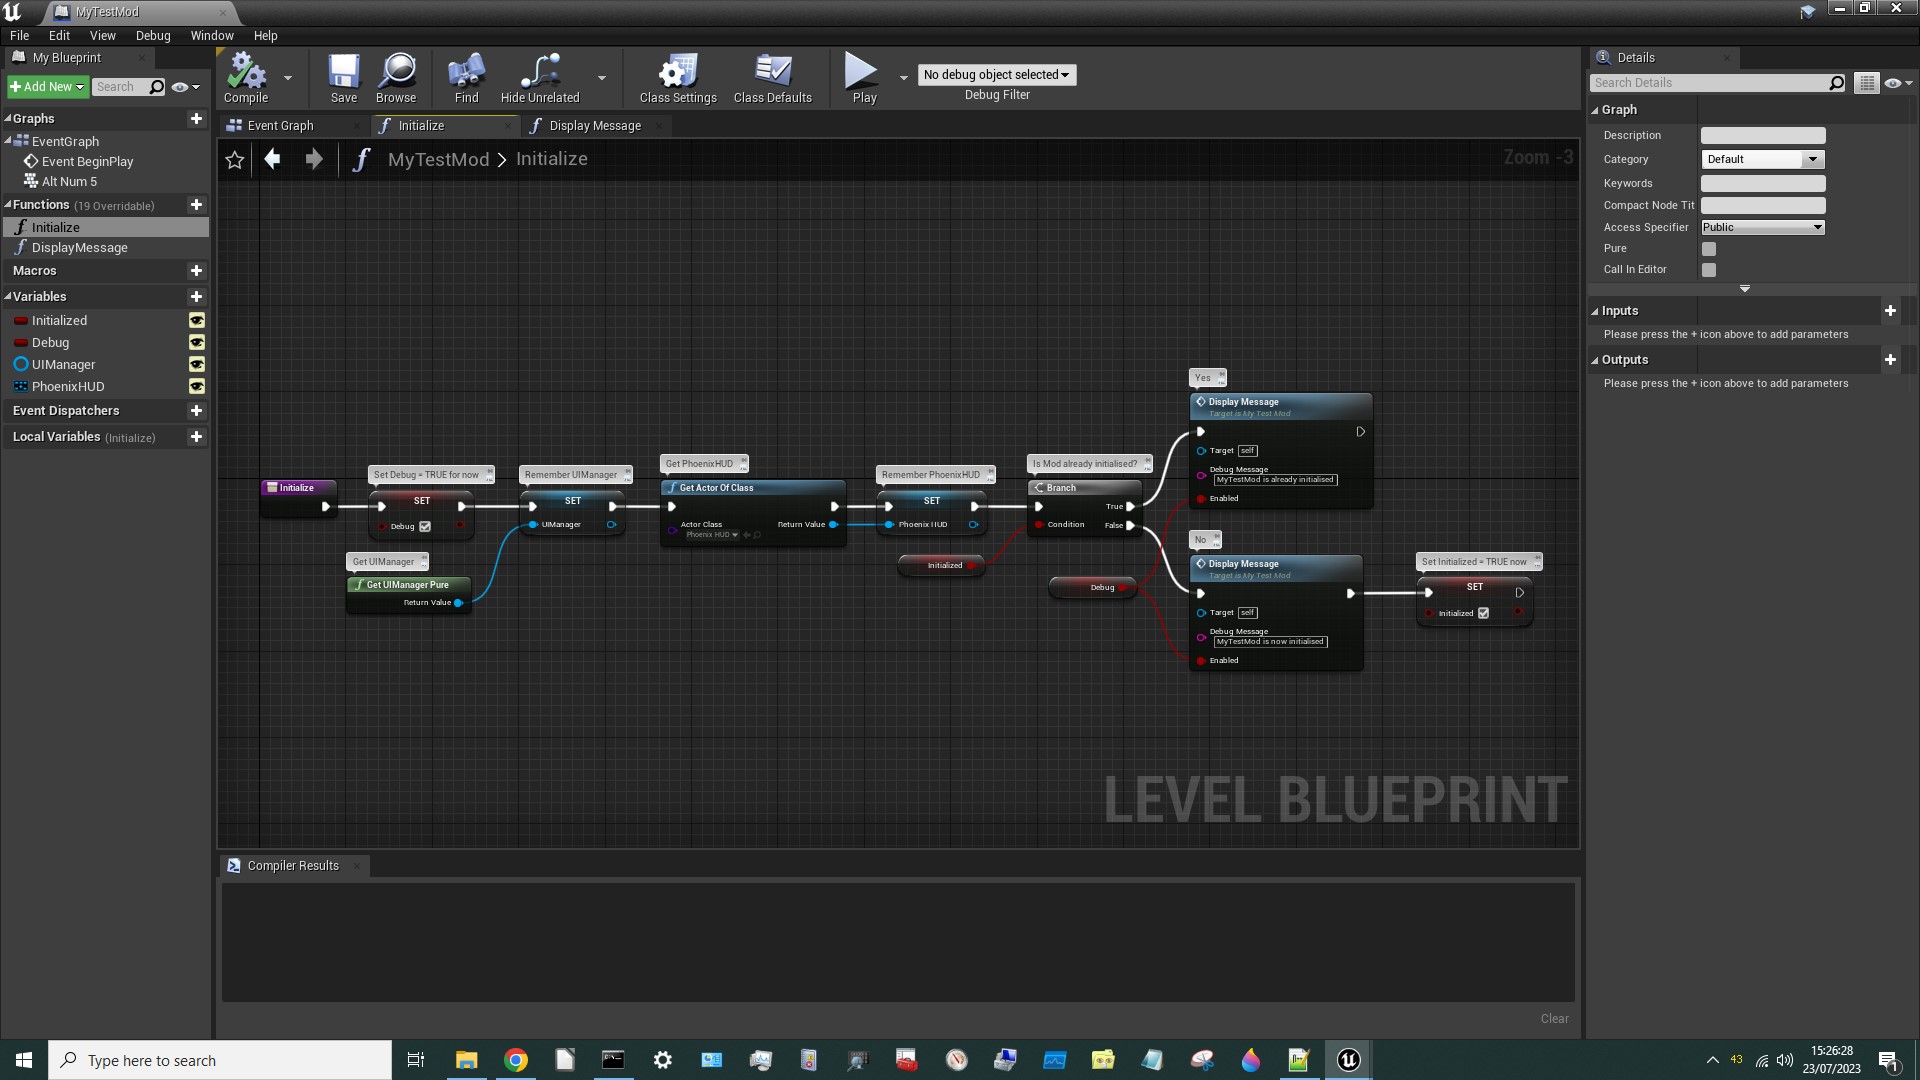
Task: Browse to asset in Content Browser
Action: [396, 78]
